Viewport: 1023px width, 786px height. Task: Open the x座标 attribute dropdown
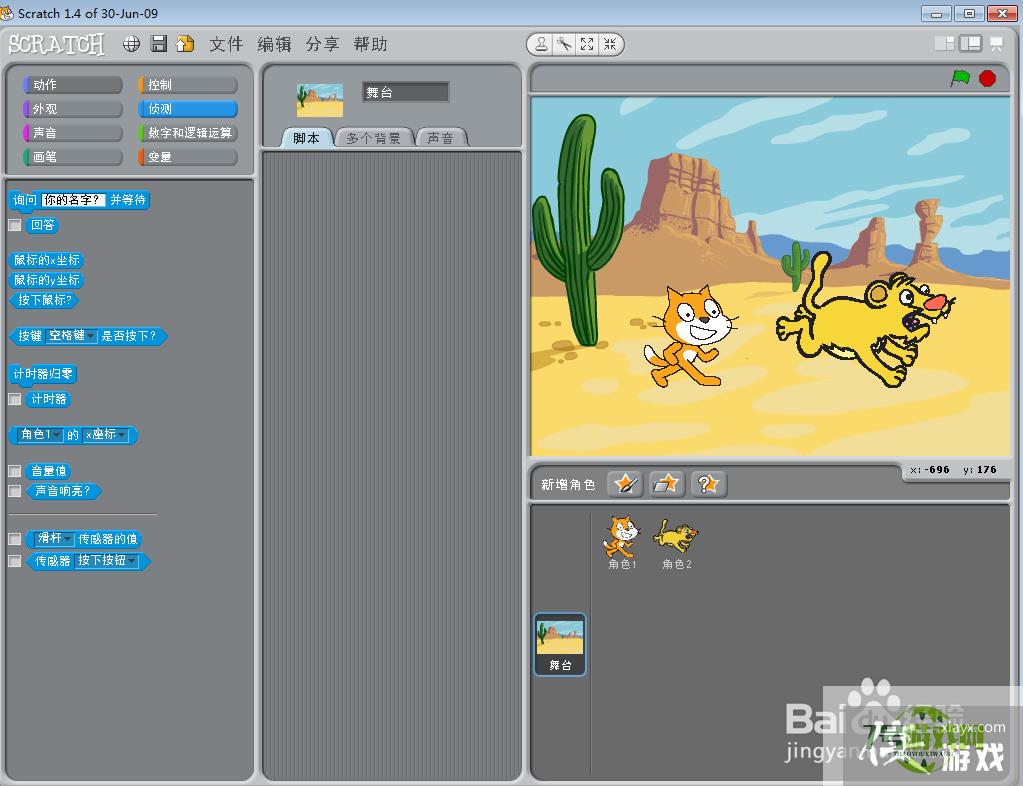[106, 434]
